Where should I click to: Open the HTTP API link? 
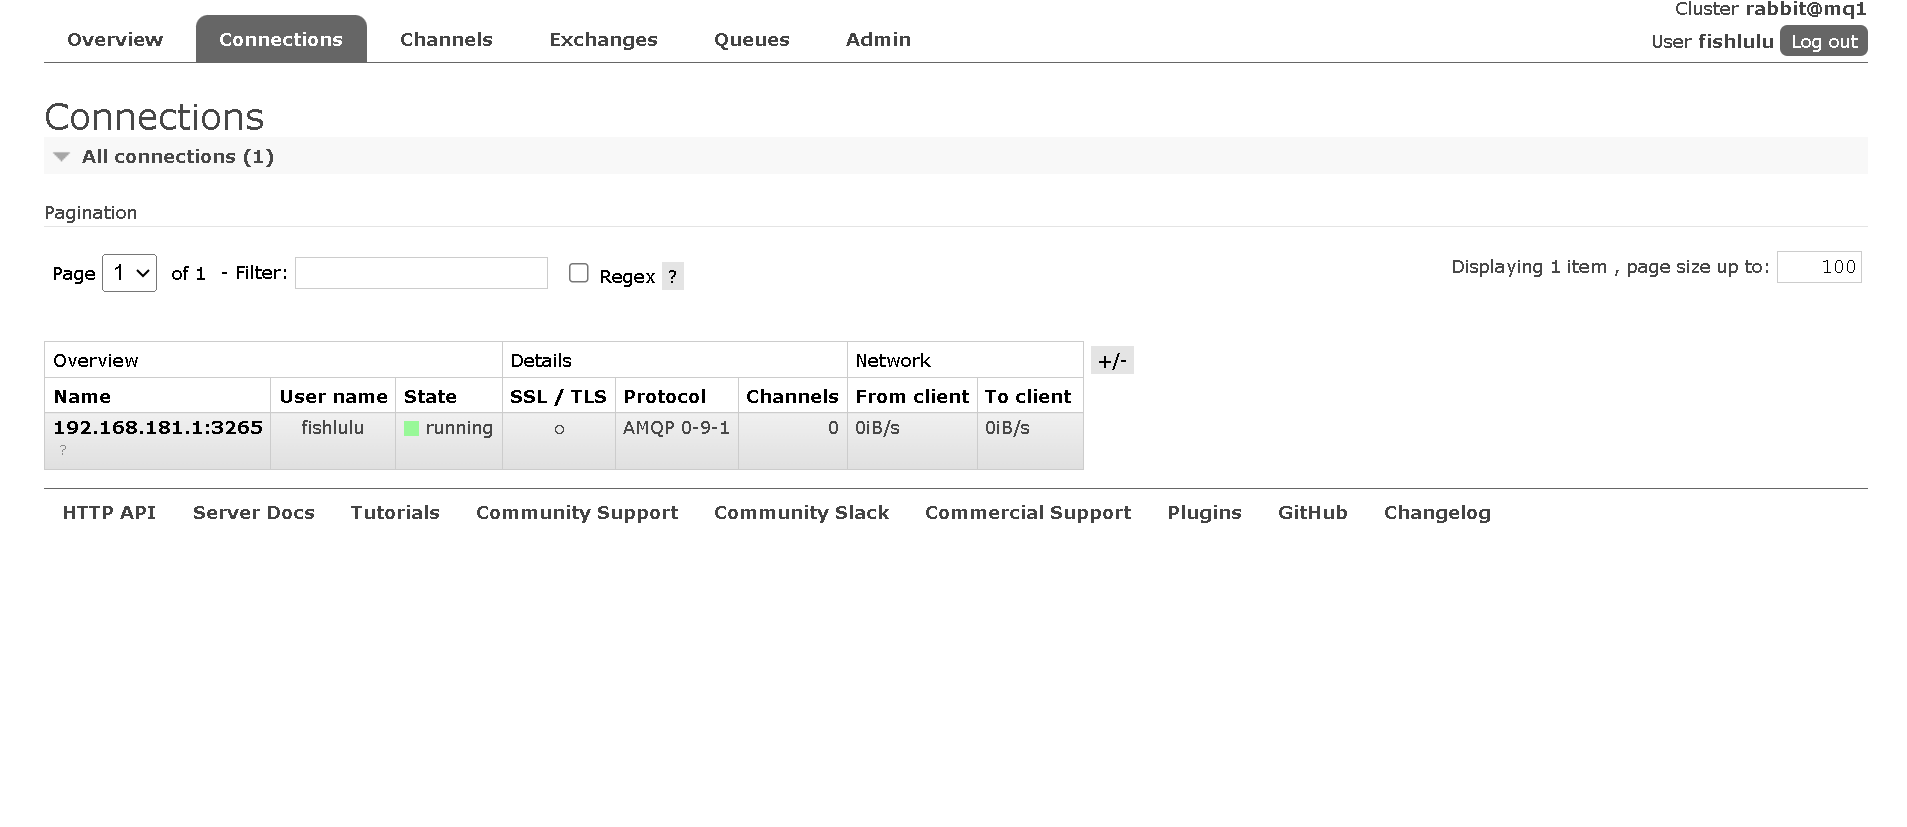(109, 513)
